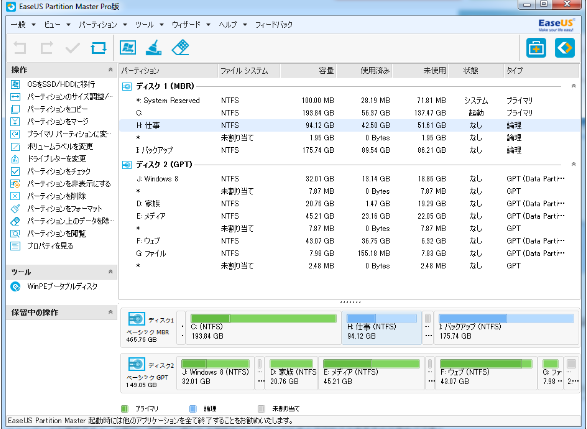Screen dimensions: 587x429
Task: Collapse the 操作 panel section
Action: 110,70
